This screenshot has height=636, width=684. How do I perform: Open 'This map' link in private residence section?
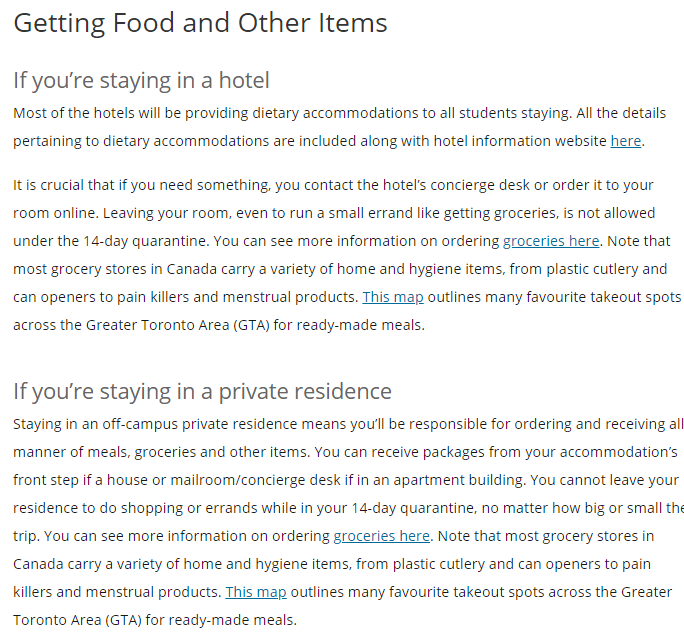click(256, 592)
